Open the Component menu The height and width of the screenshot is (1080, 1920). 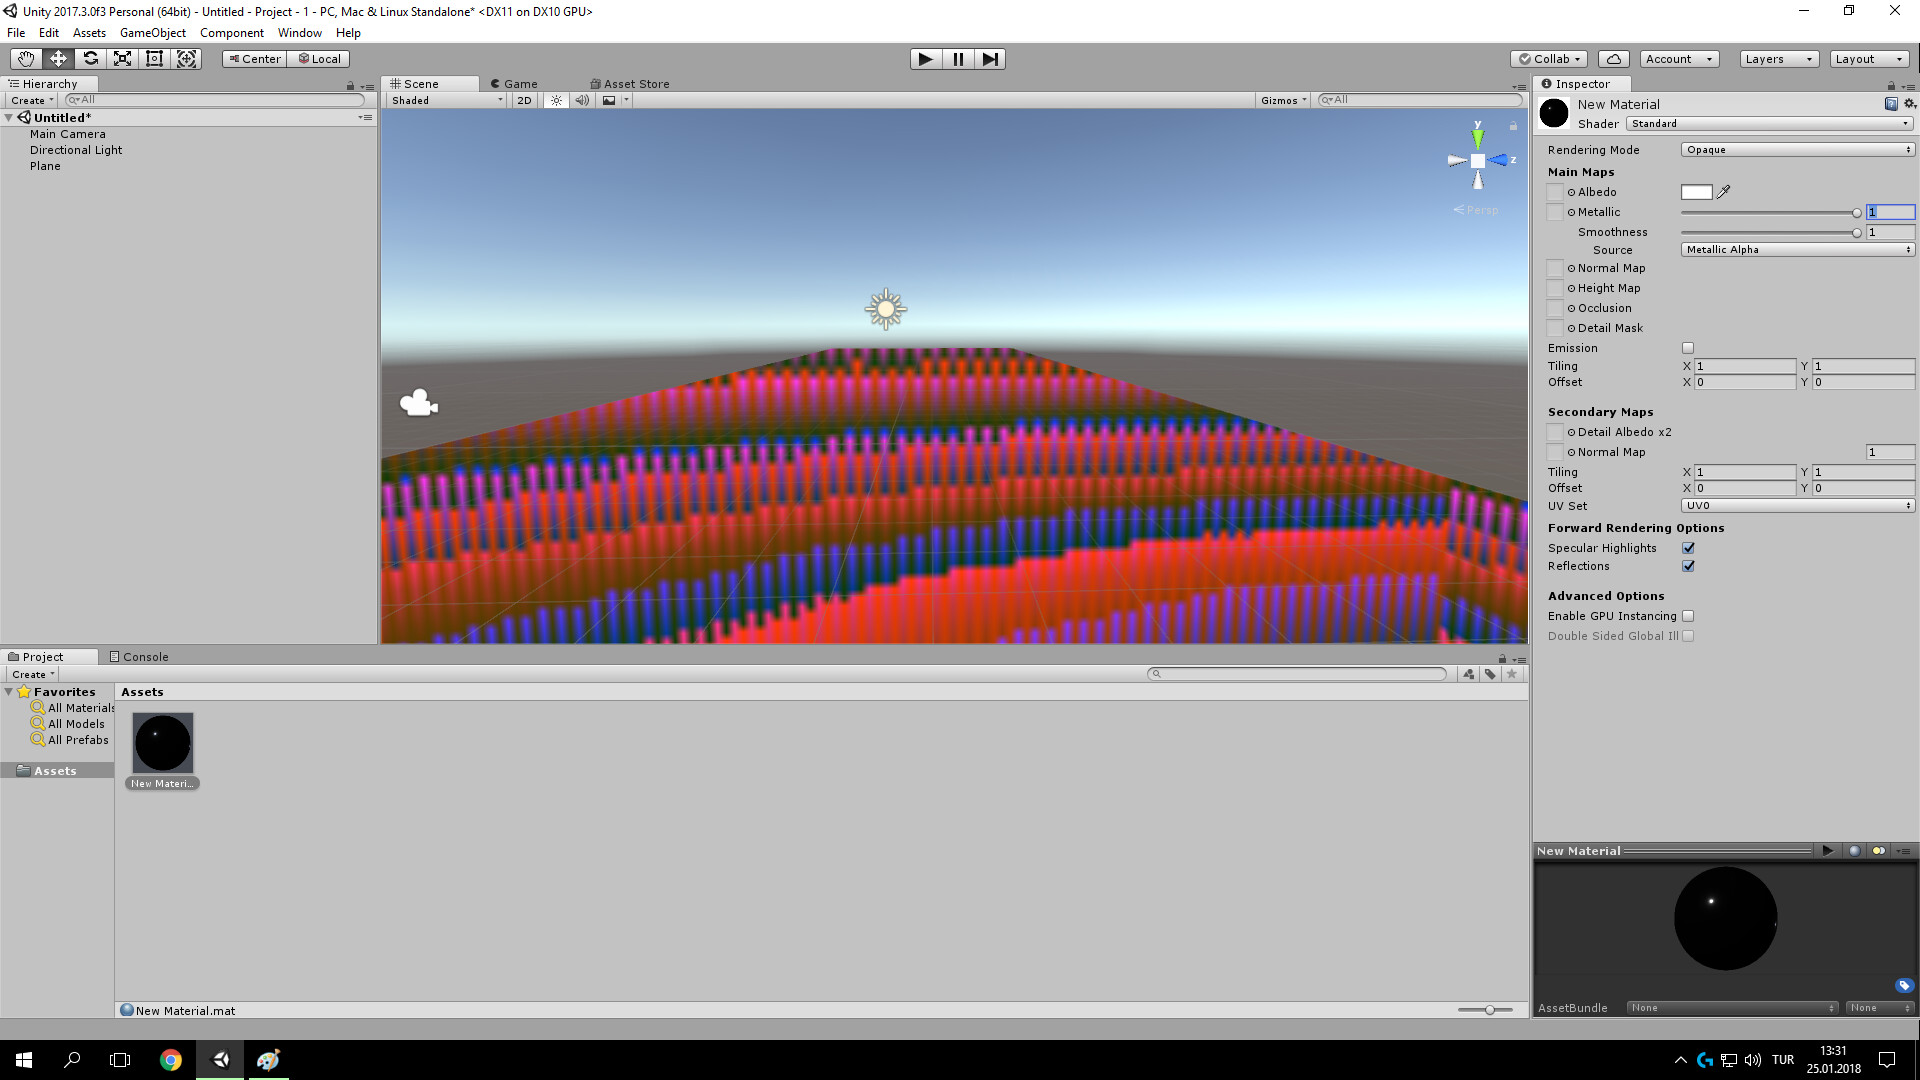(x=232, y=33)
